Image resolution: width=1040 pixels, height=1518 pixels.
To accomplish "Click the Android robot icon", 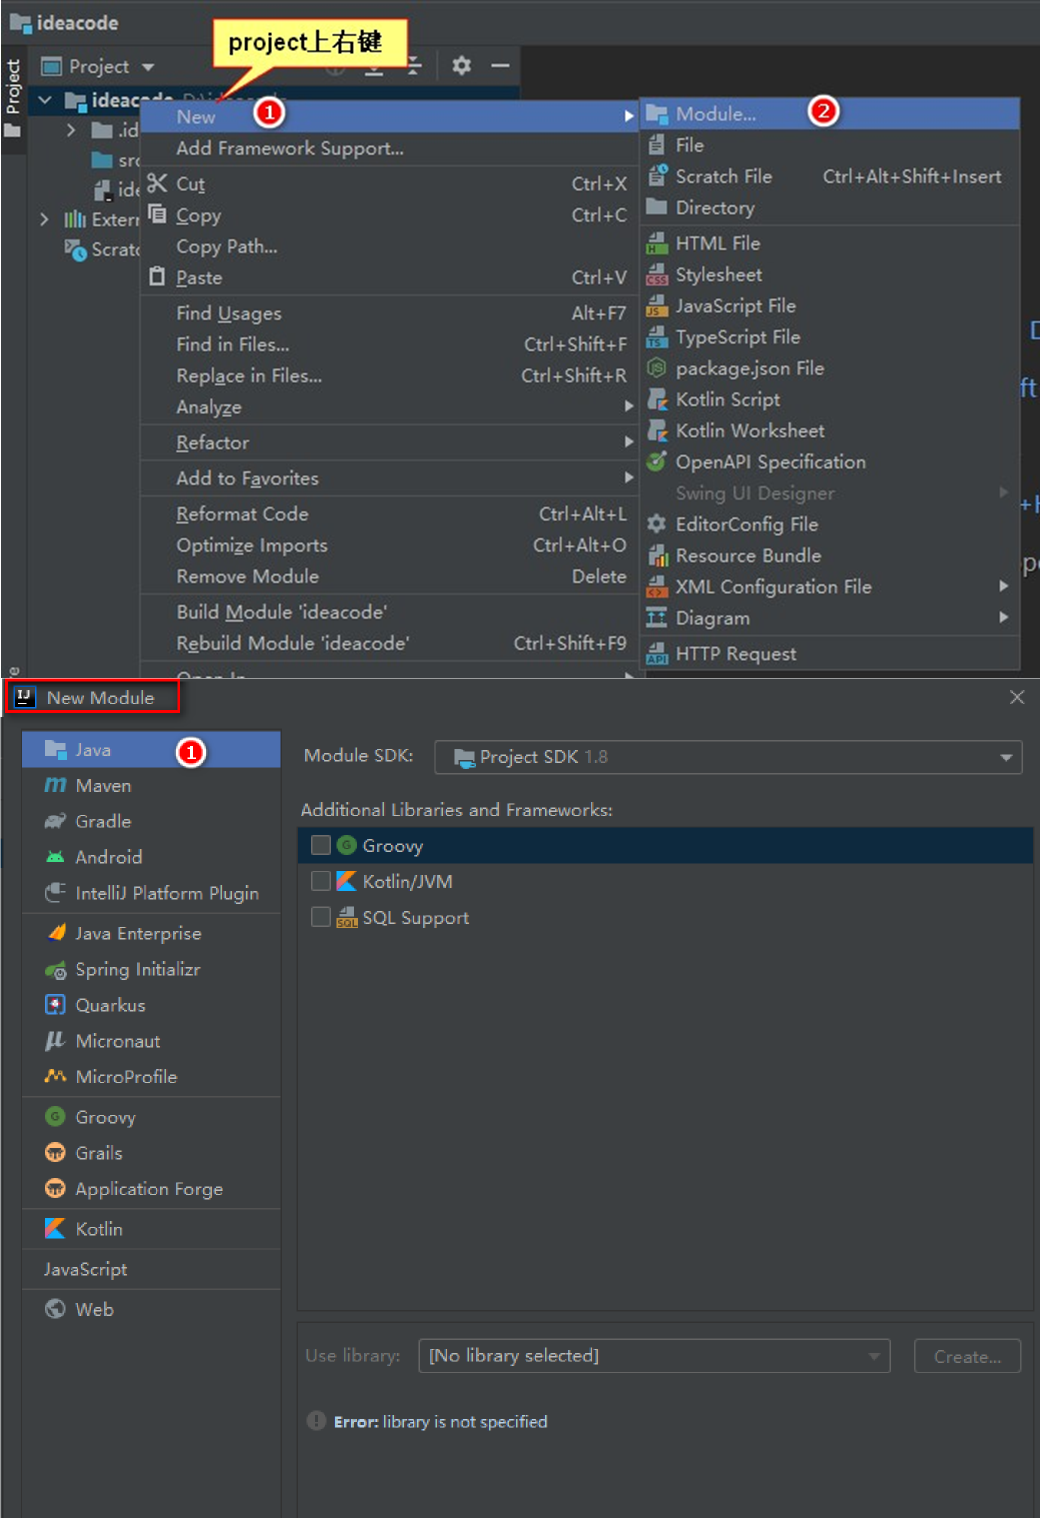I will click(55, 857).
